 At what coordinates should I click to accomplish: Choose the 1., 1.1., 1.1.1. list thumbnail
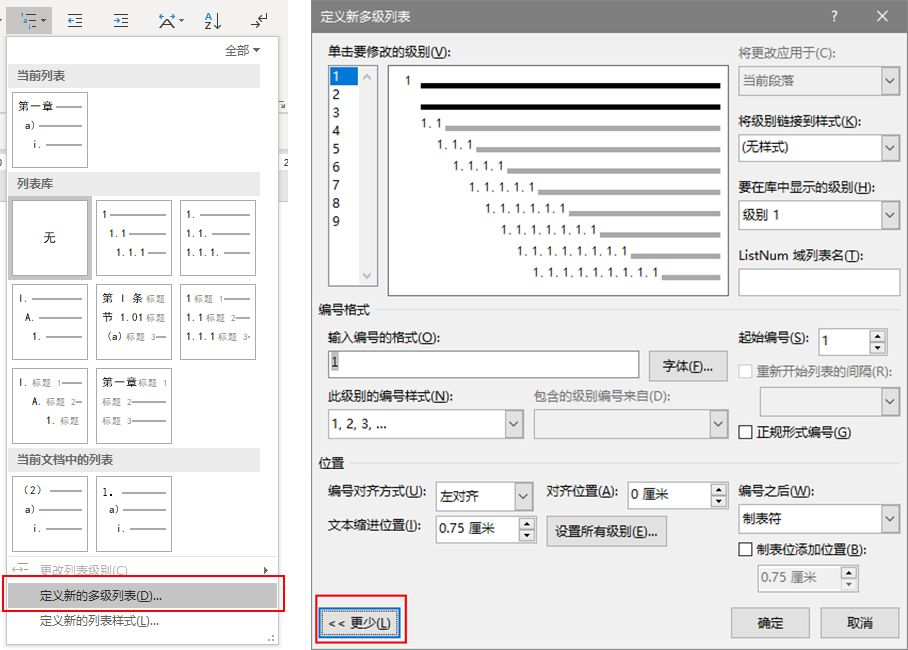pyautogui.click(x=218, y=238)
